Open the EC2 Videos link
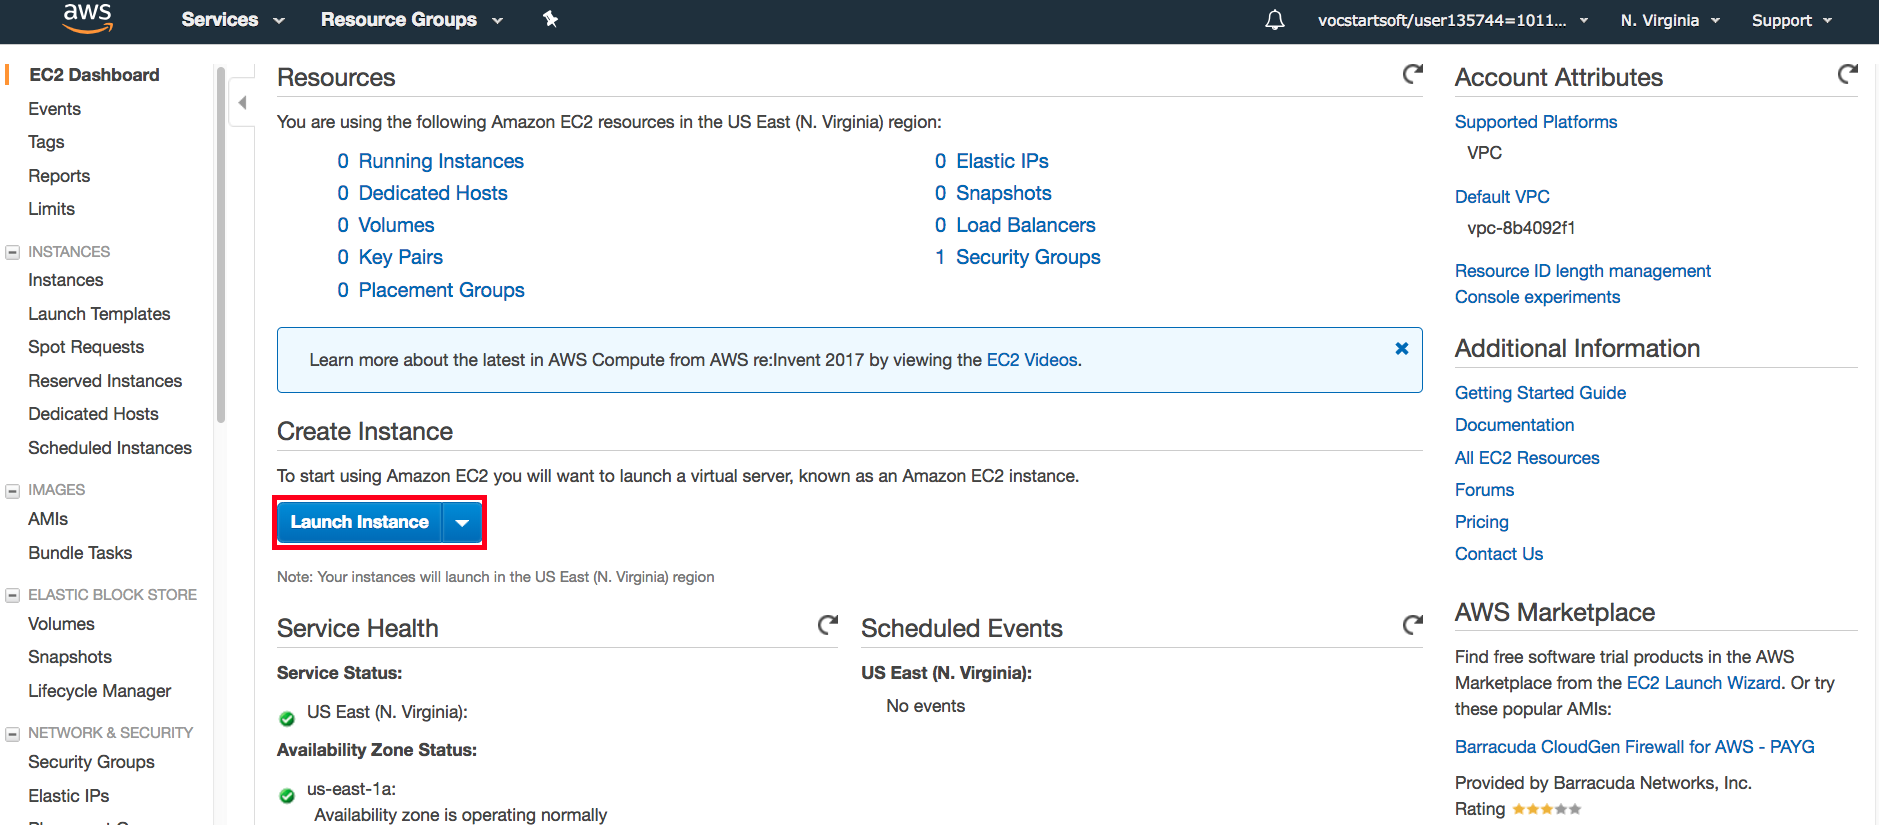This screenshot has height=830, width=1879. click(x=1032, y=360)
